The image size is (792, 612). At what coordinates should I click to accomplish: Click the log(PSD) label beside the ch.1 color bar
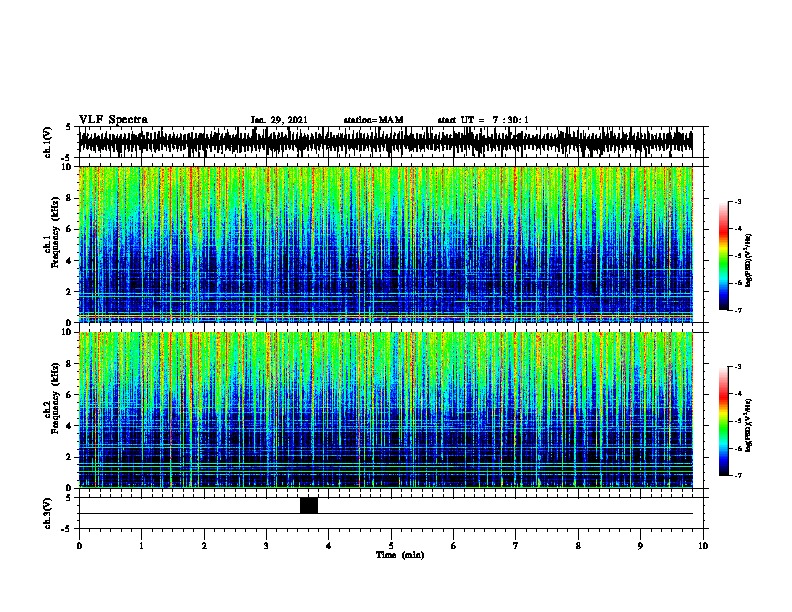(x=749, y=261)
